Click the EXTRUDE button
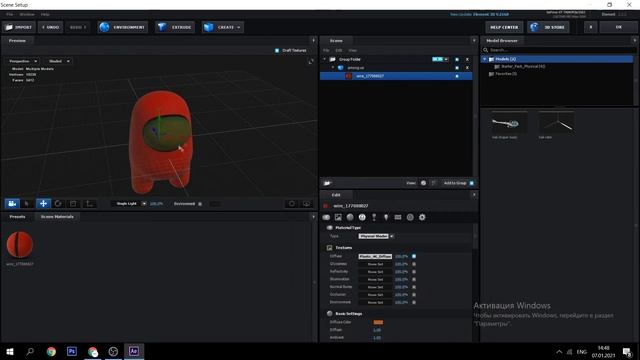Image resolution: width=640 pixels, height=360 pixels. [175, 27]
